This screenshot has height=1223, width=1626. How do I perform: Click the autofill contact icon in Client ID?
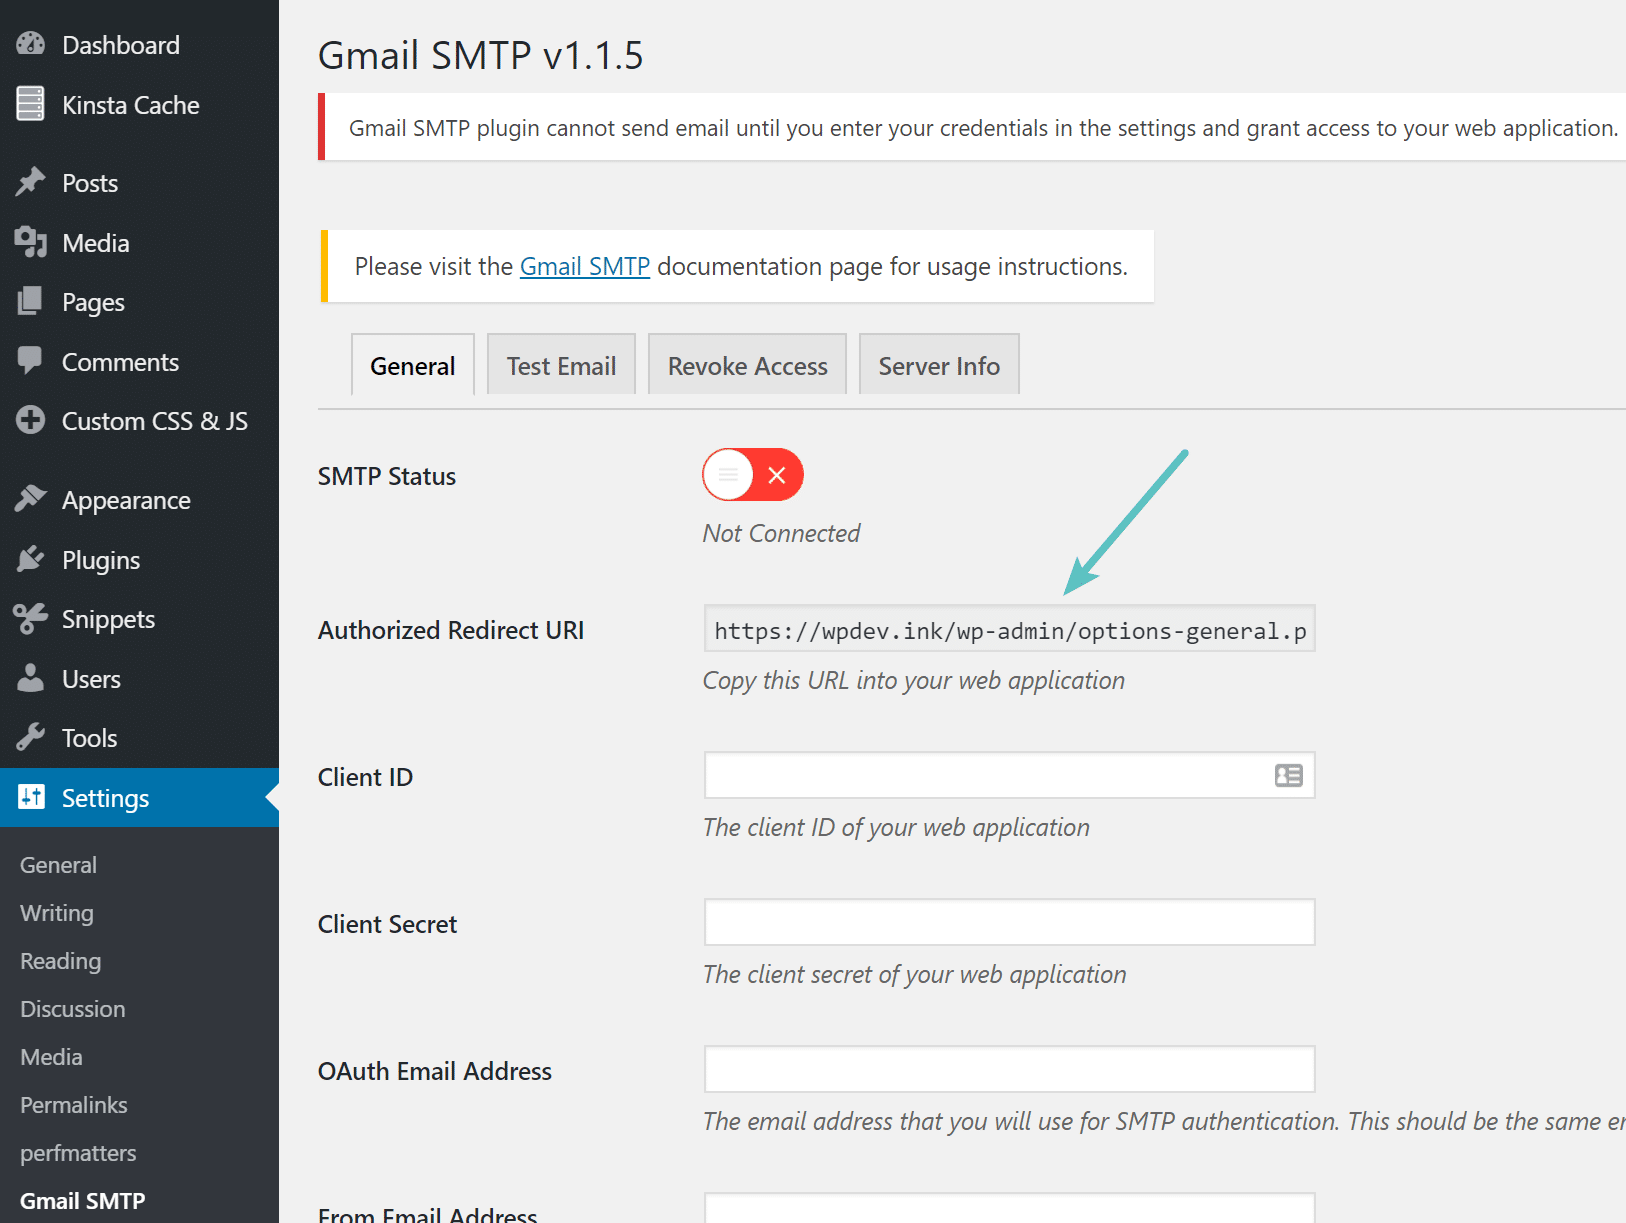coord(1288,775)
